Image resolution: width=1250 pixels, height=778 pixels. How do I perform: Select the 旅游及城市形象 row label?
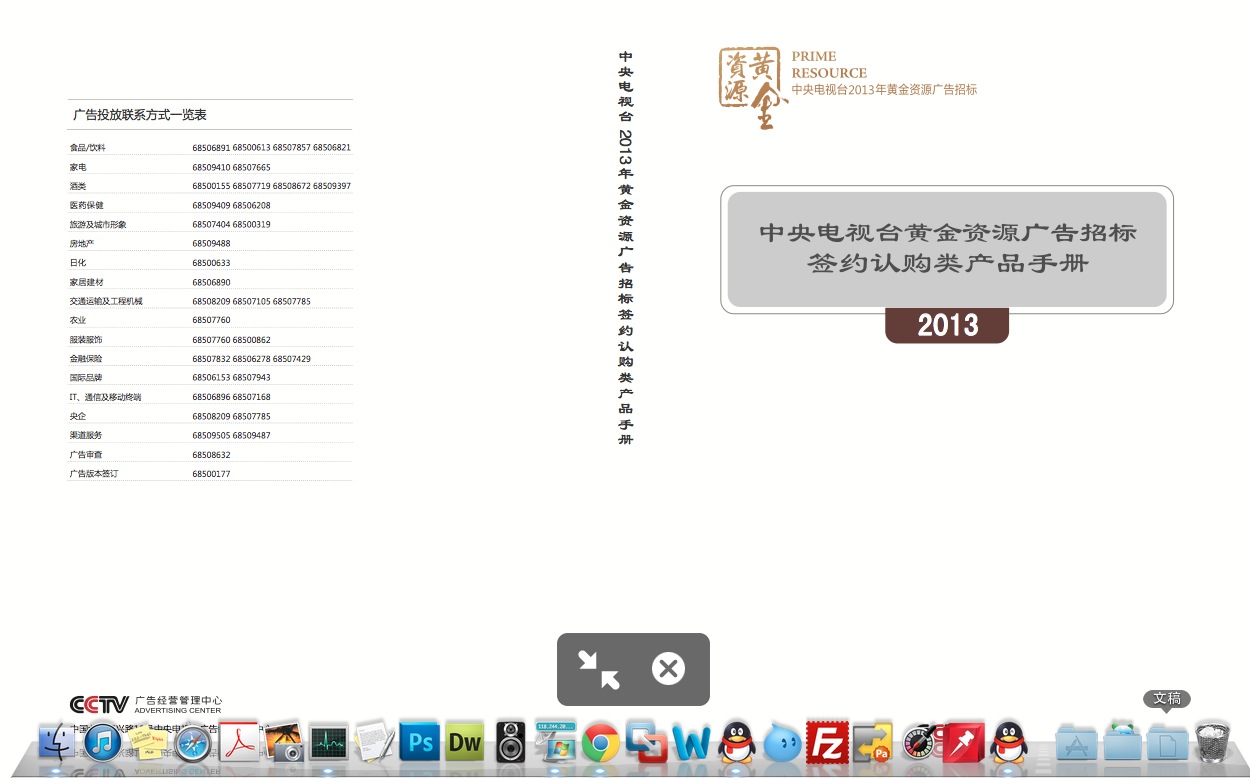[x=98, y=224]
